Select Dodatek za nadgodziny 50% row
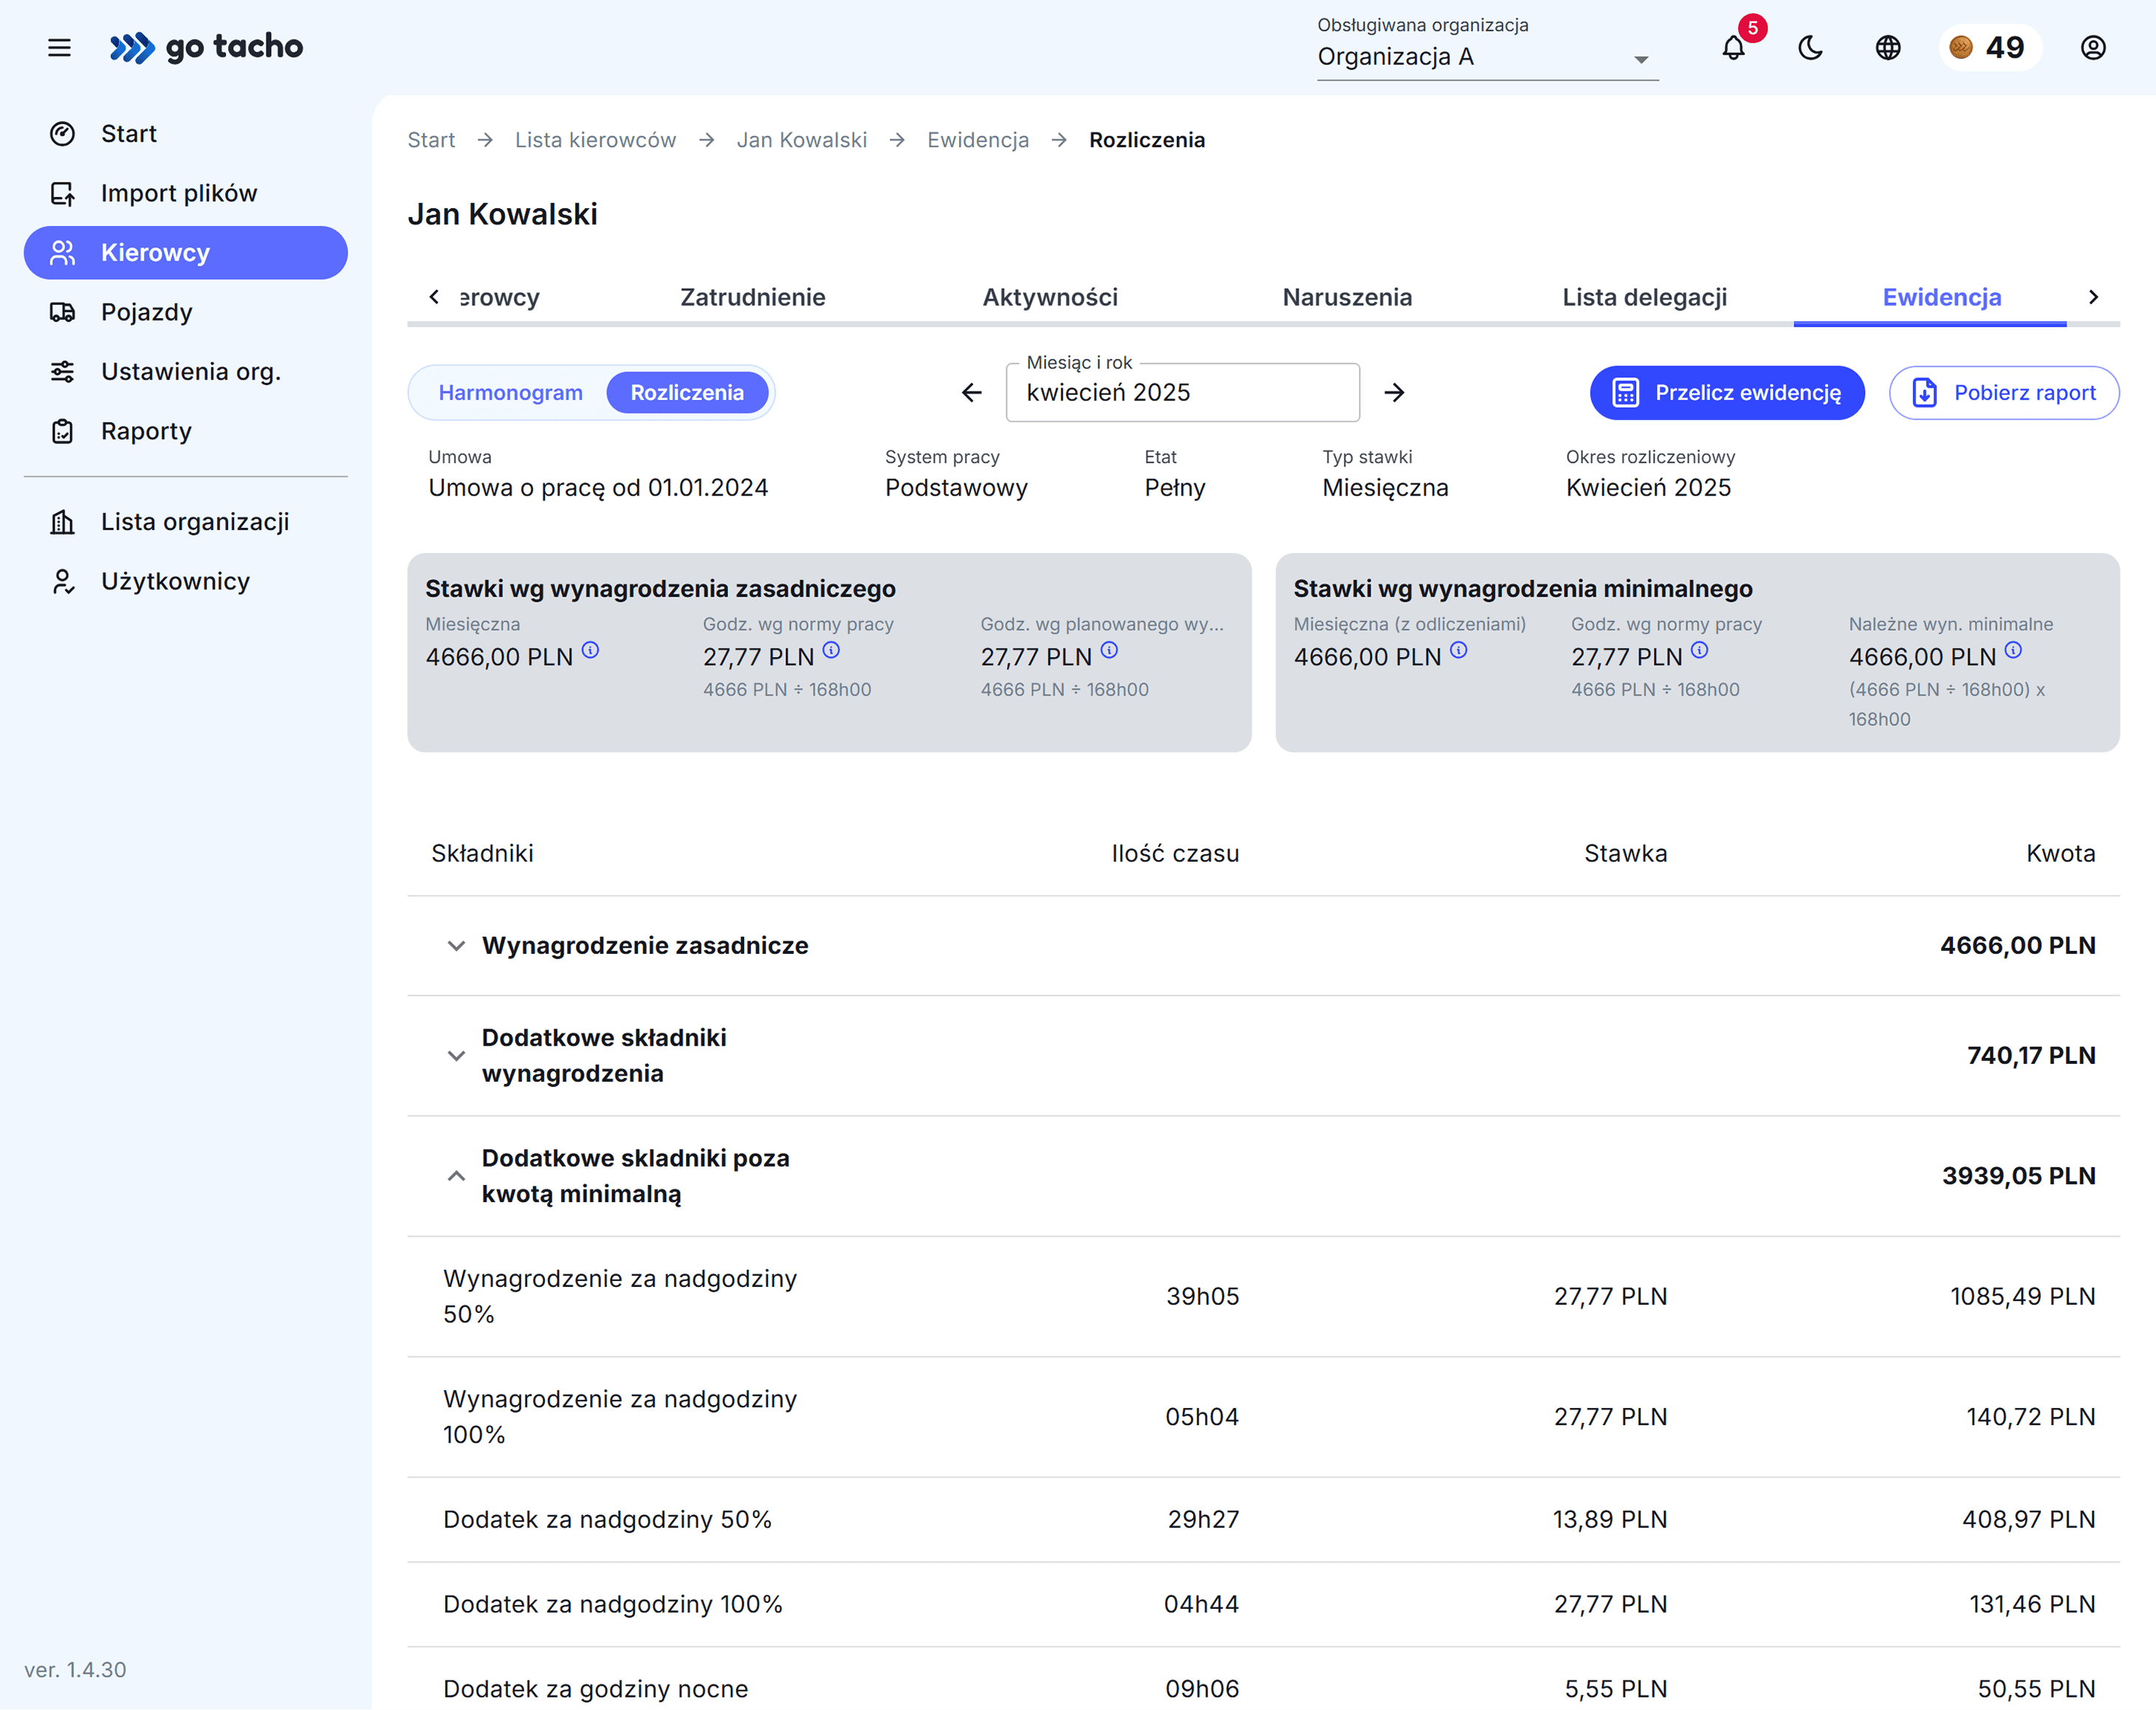Image resolution: width=2156 pixels, height=1710 pixels. coord(1263,1519)
